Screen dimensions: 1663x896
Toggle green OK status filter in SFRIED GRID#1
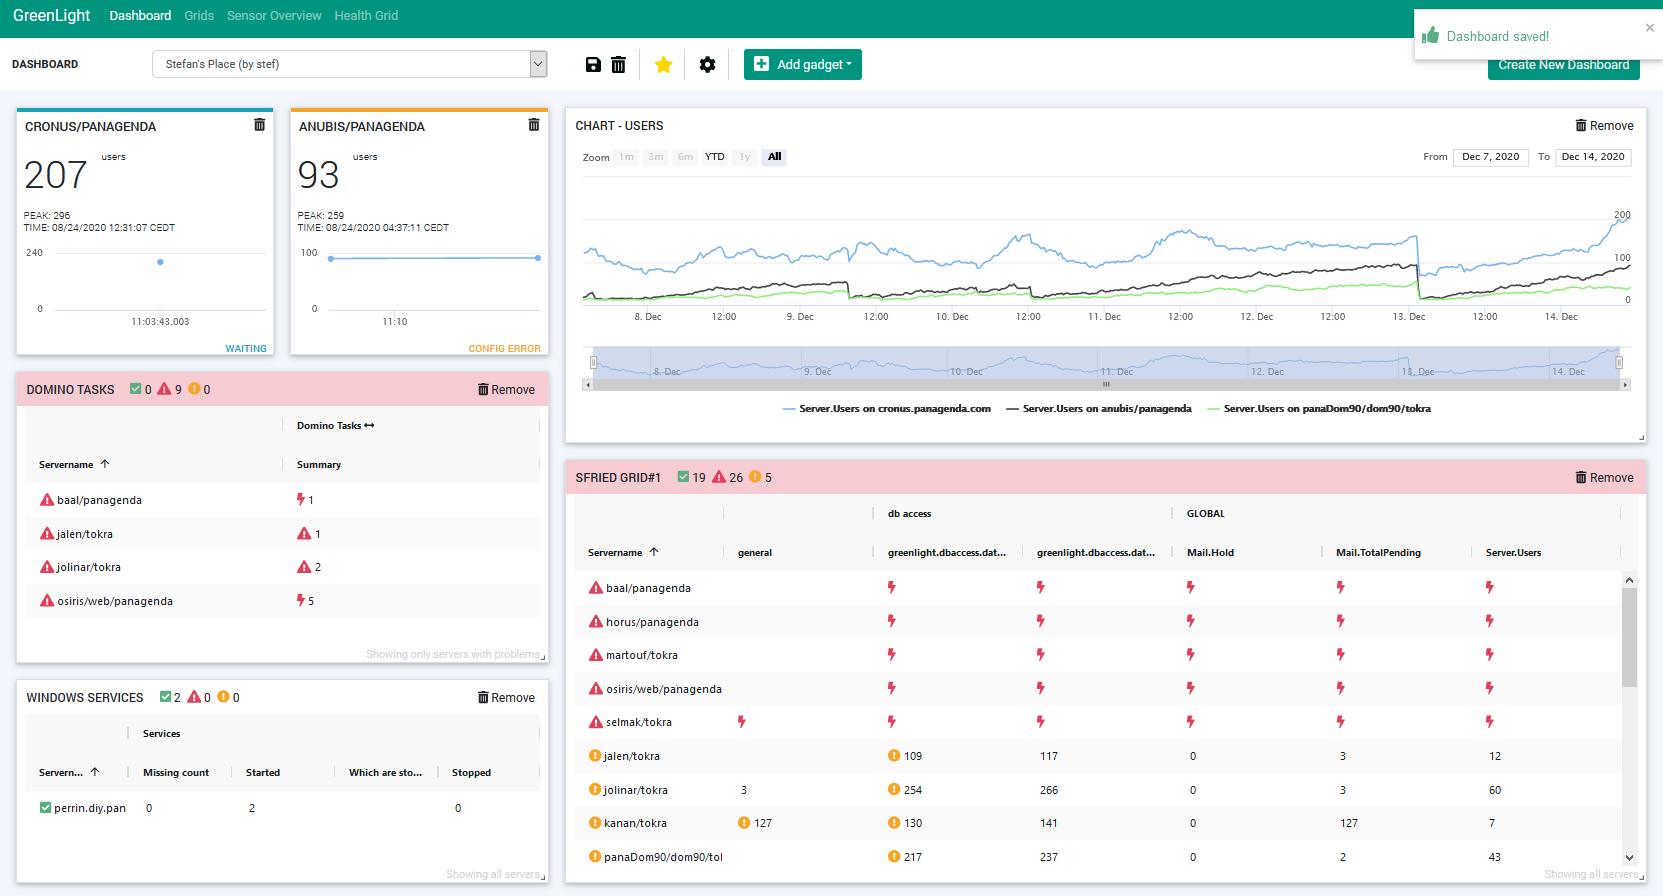point(683,477)
